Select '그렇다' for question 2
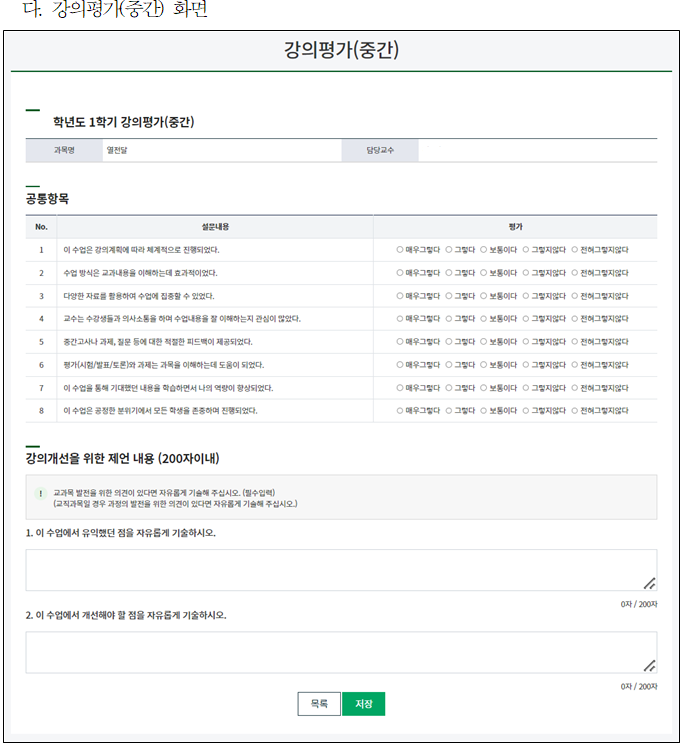 coord(449,272)
